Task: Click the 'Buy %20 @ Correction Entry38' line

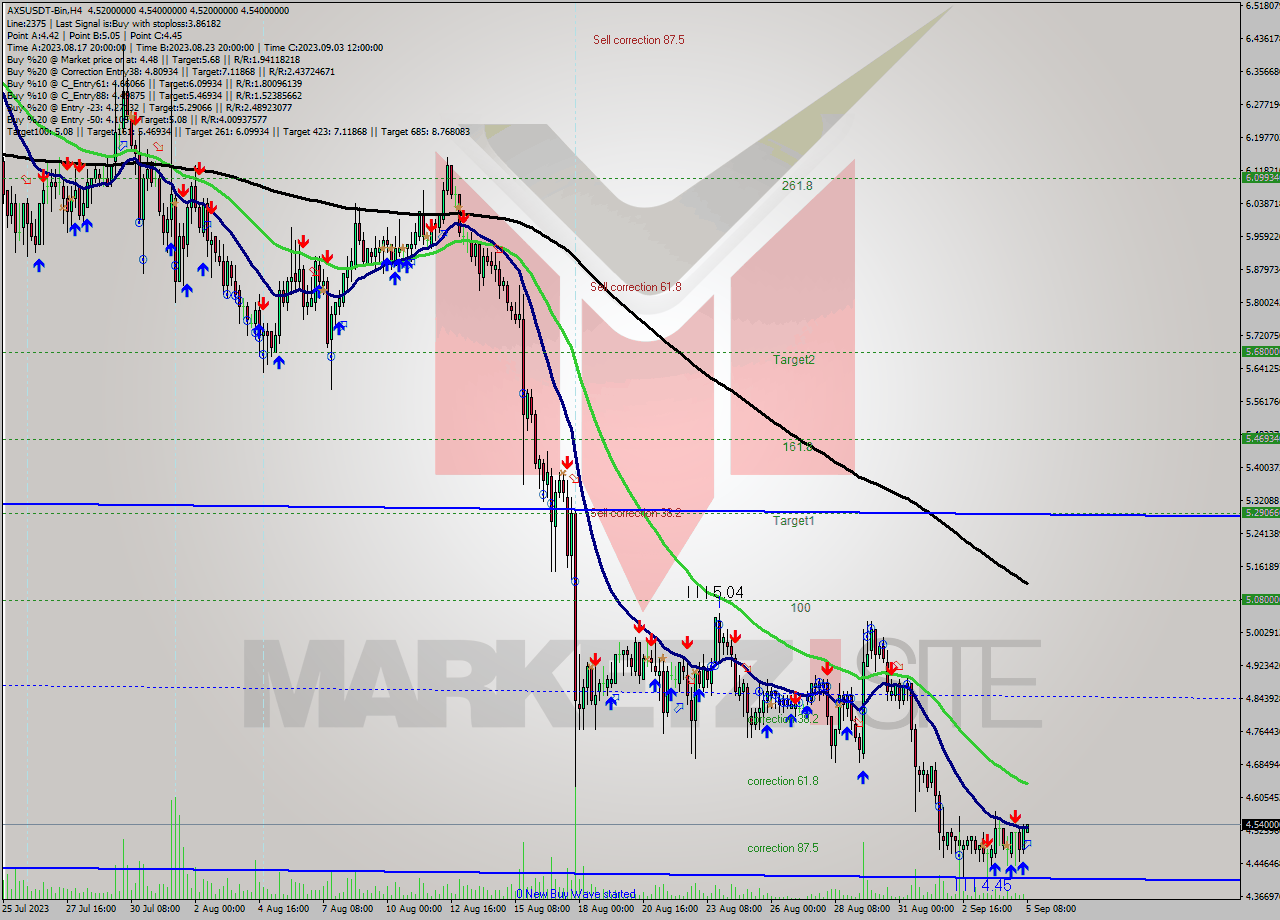Action: pyautogui.click(x=170, y=71)
